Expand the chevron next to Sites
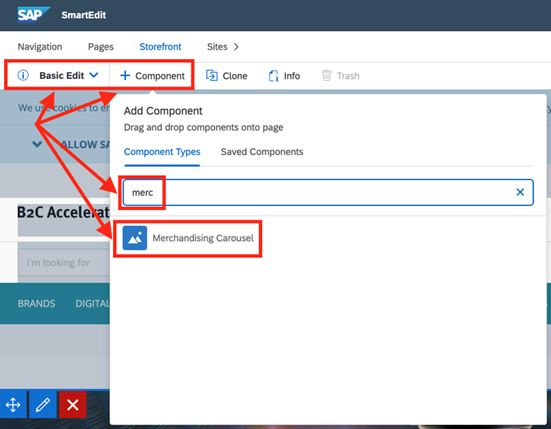The width and height of the screenshot is (551, 429). tap(236, 47)
